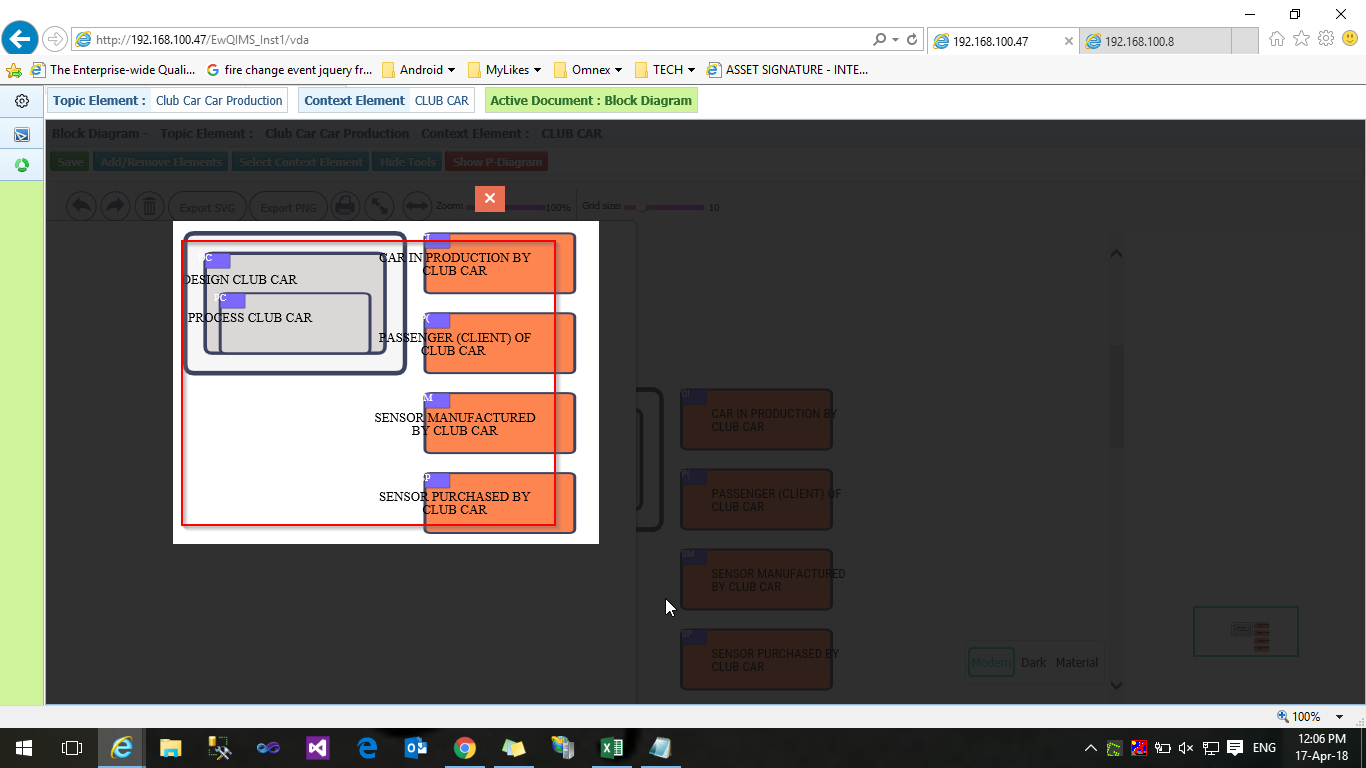Switch to the 192.168.100.8 tab
Viewport: 1366px width, 768px height.
[x=1155, y=41]
